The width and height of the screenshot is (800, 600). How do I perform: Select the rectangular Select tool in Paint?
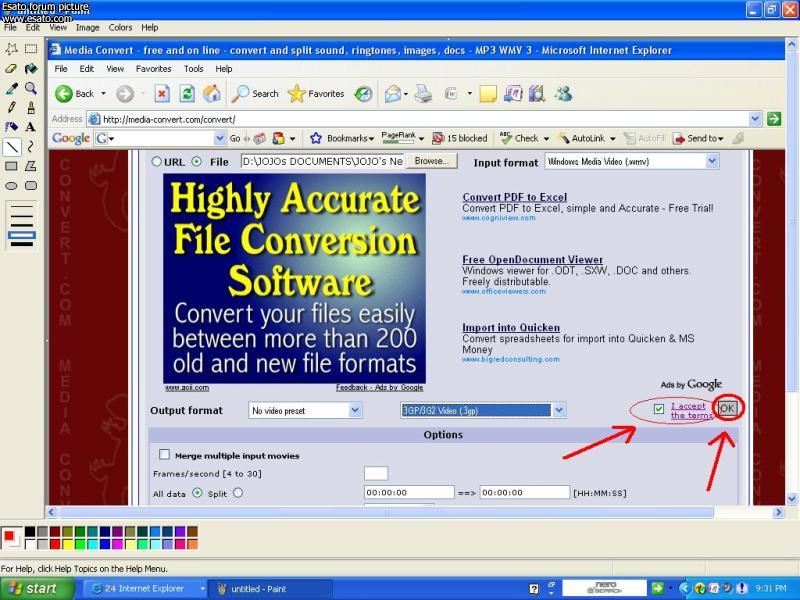[x=31, y=49]
